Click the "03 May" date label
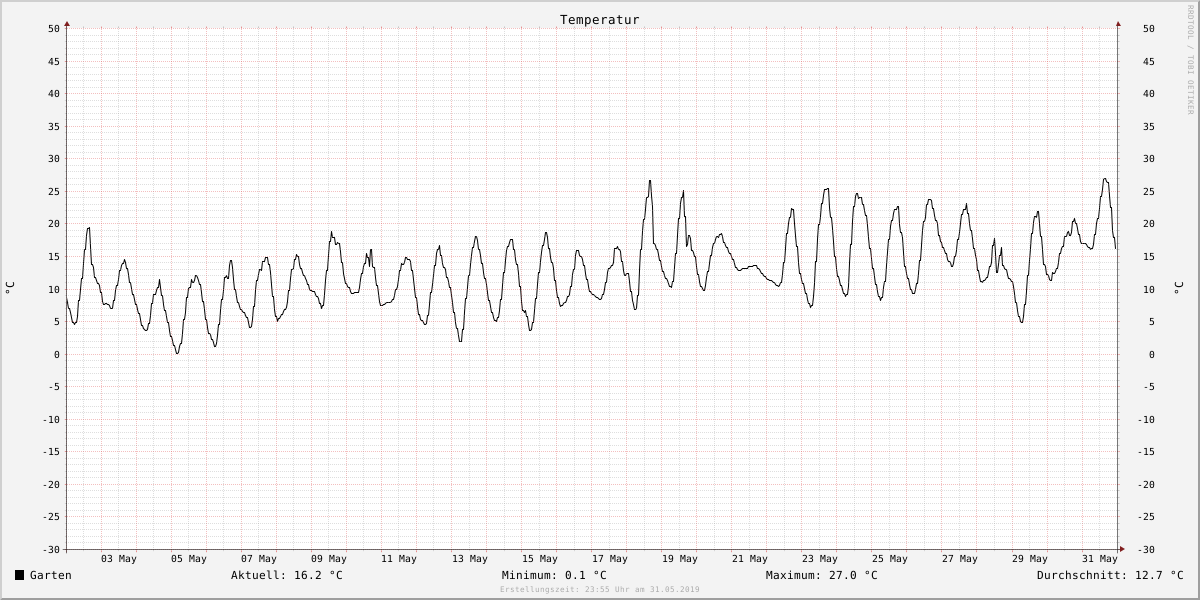 click(119, 559)
